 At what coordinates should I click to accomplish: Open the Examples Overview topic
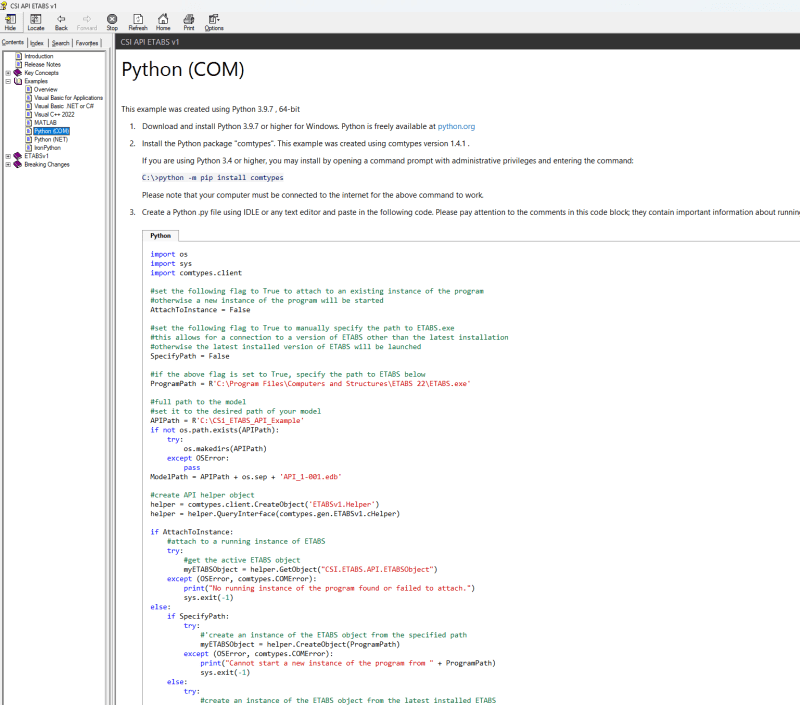[45, 89]
